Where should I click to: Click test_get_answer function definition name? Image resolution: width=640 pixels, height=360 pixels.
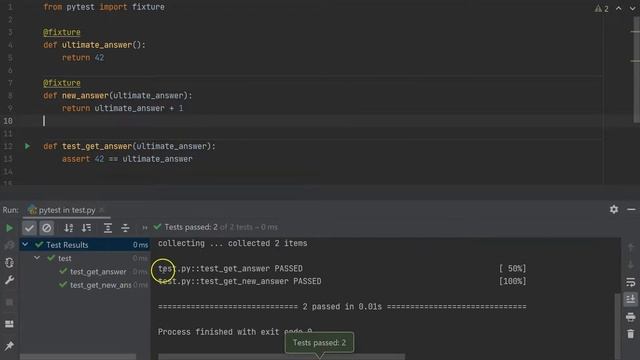tap(97, 146)
